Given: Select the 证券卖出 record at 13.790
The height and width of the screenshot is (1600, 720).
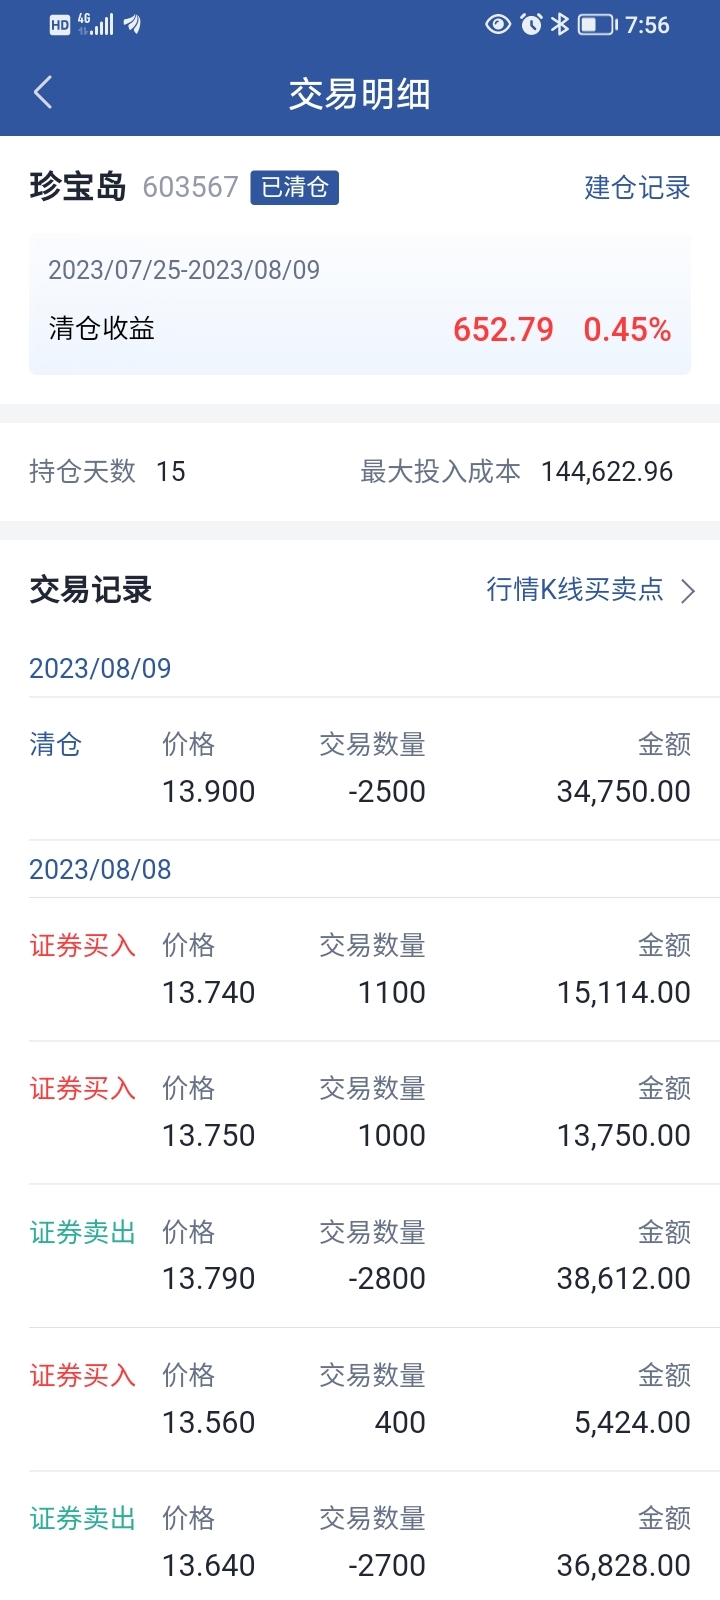Looking at the screenshot, I should click(360, 1256).
